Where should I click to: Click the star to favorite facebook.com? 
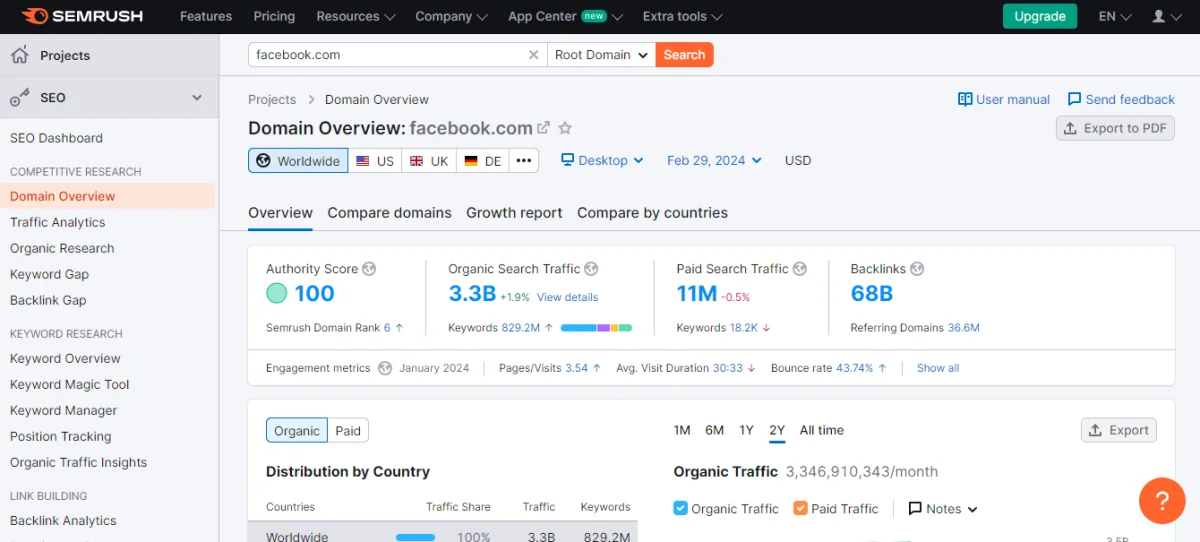[x=565, y=128]
